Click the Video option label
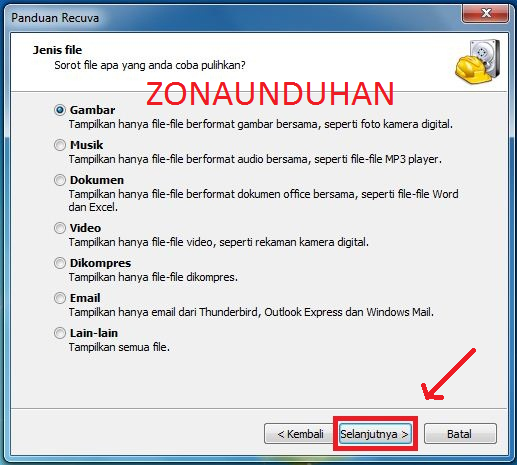517x465 pixels. [x=85, y=228]
